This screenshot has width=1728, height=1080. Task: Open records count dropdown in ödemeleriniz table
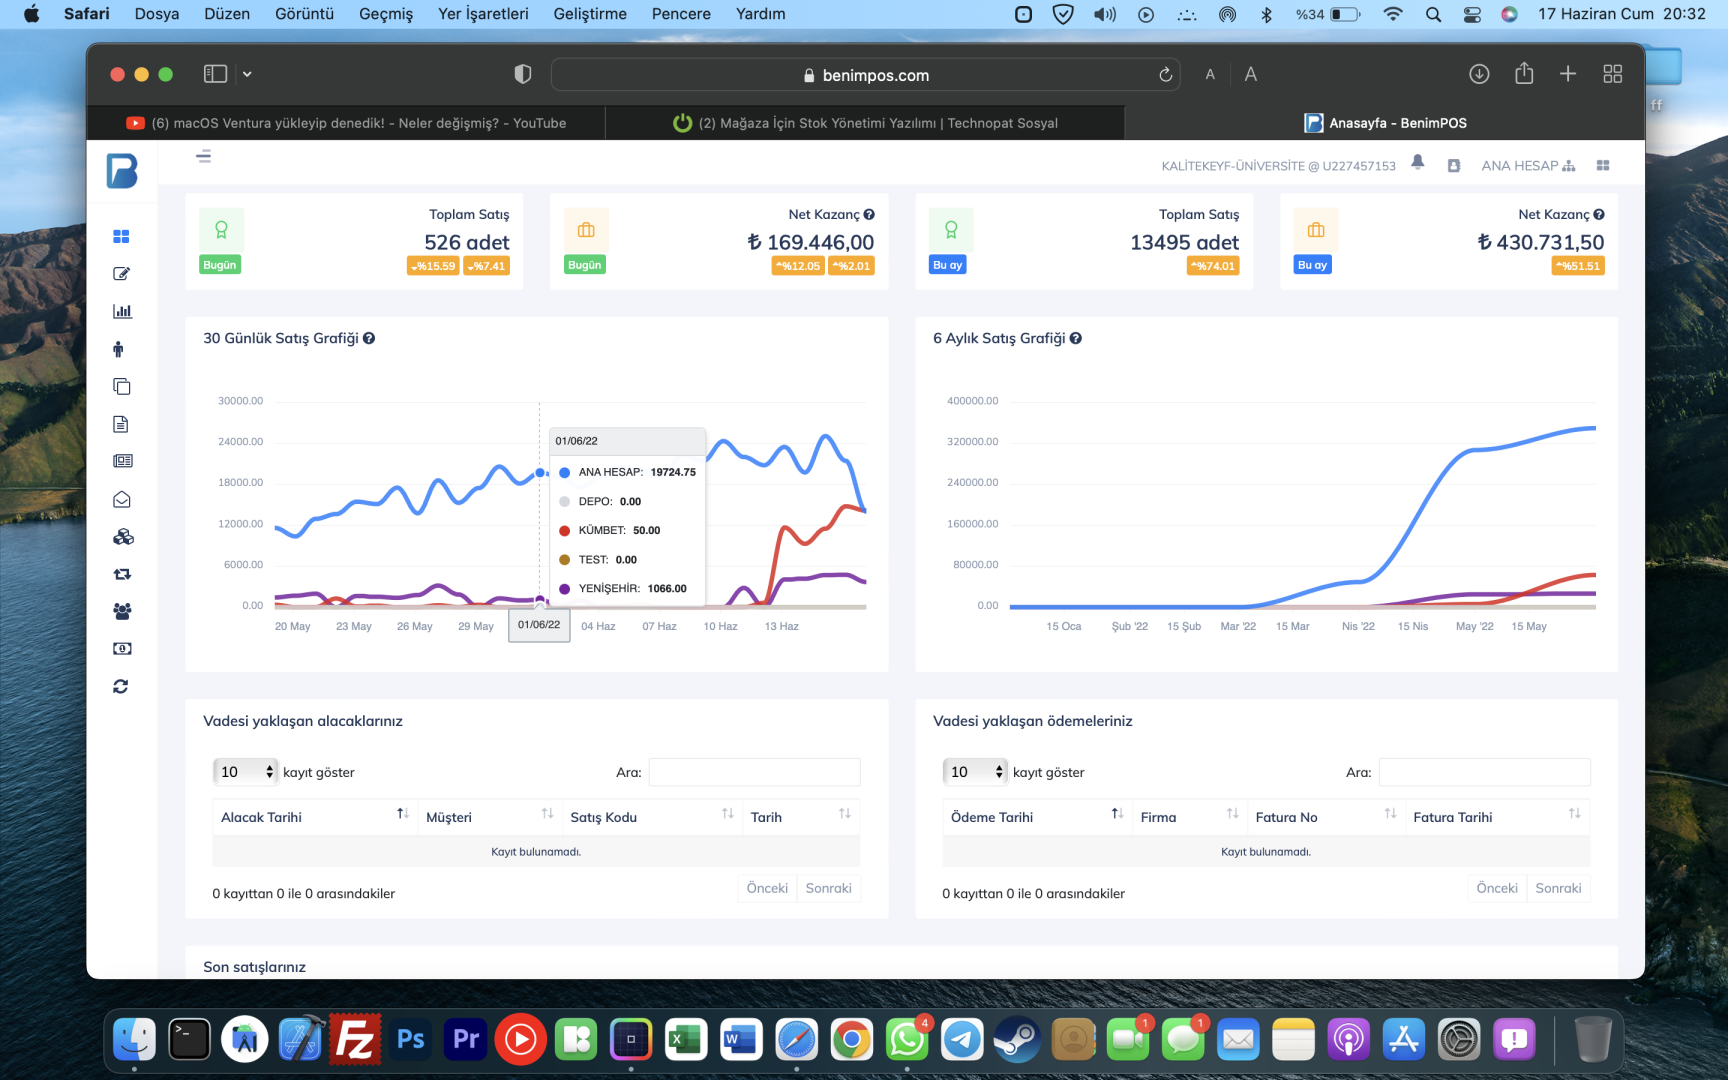tap(974, 772)
